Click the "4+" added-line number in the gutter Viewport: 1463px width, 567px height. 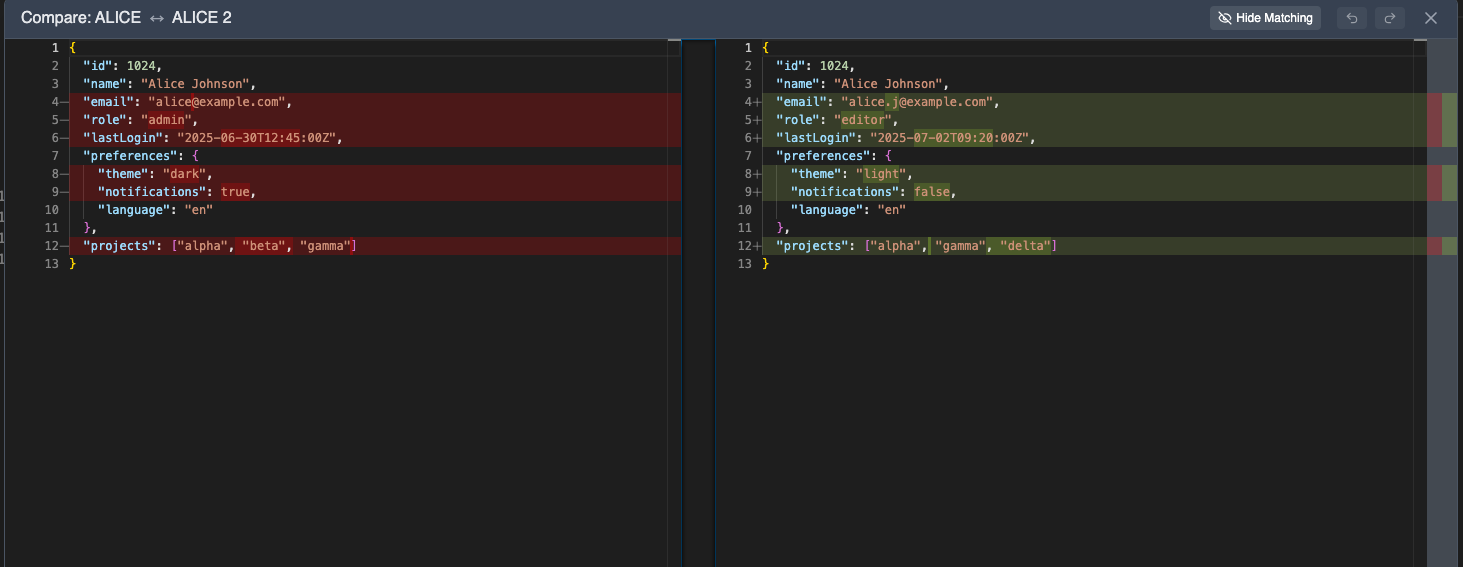tap(752, 102)
